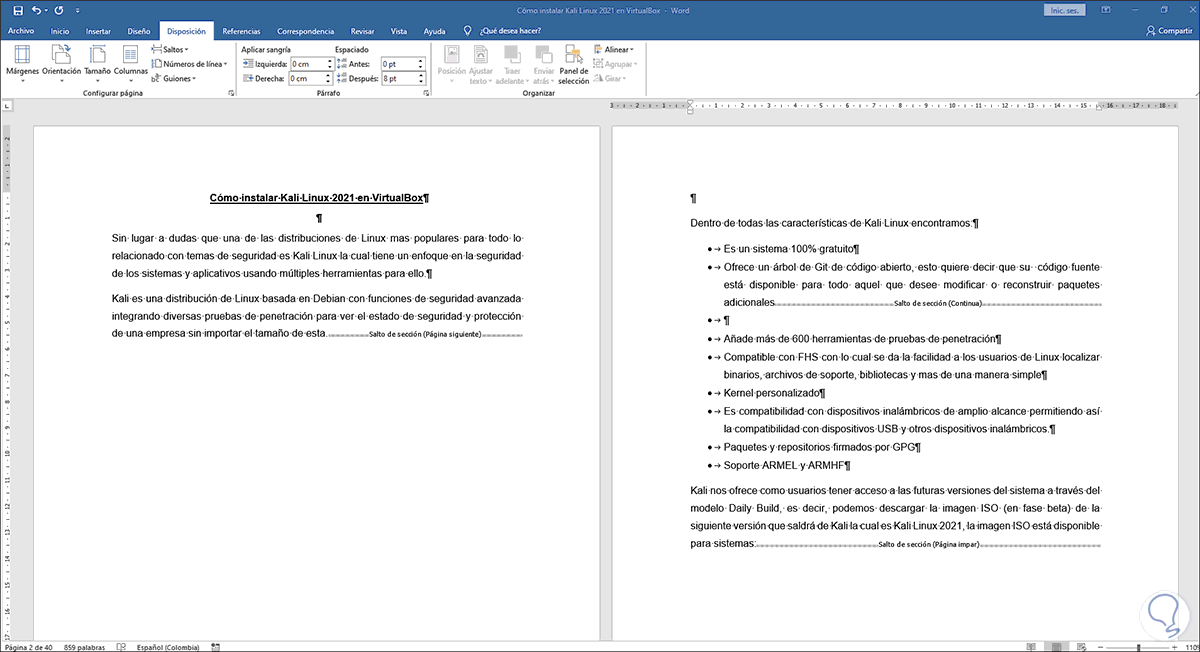Click the Salto de sección (Página siguiente) marker
The height and width of the screenshot is (652, 1200).
(x=425, y=334)
